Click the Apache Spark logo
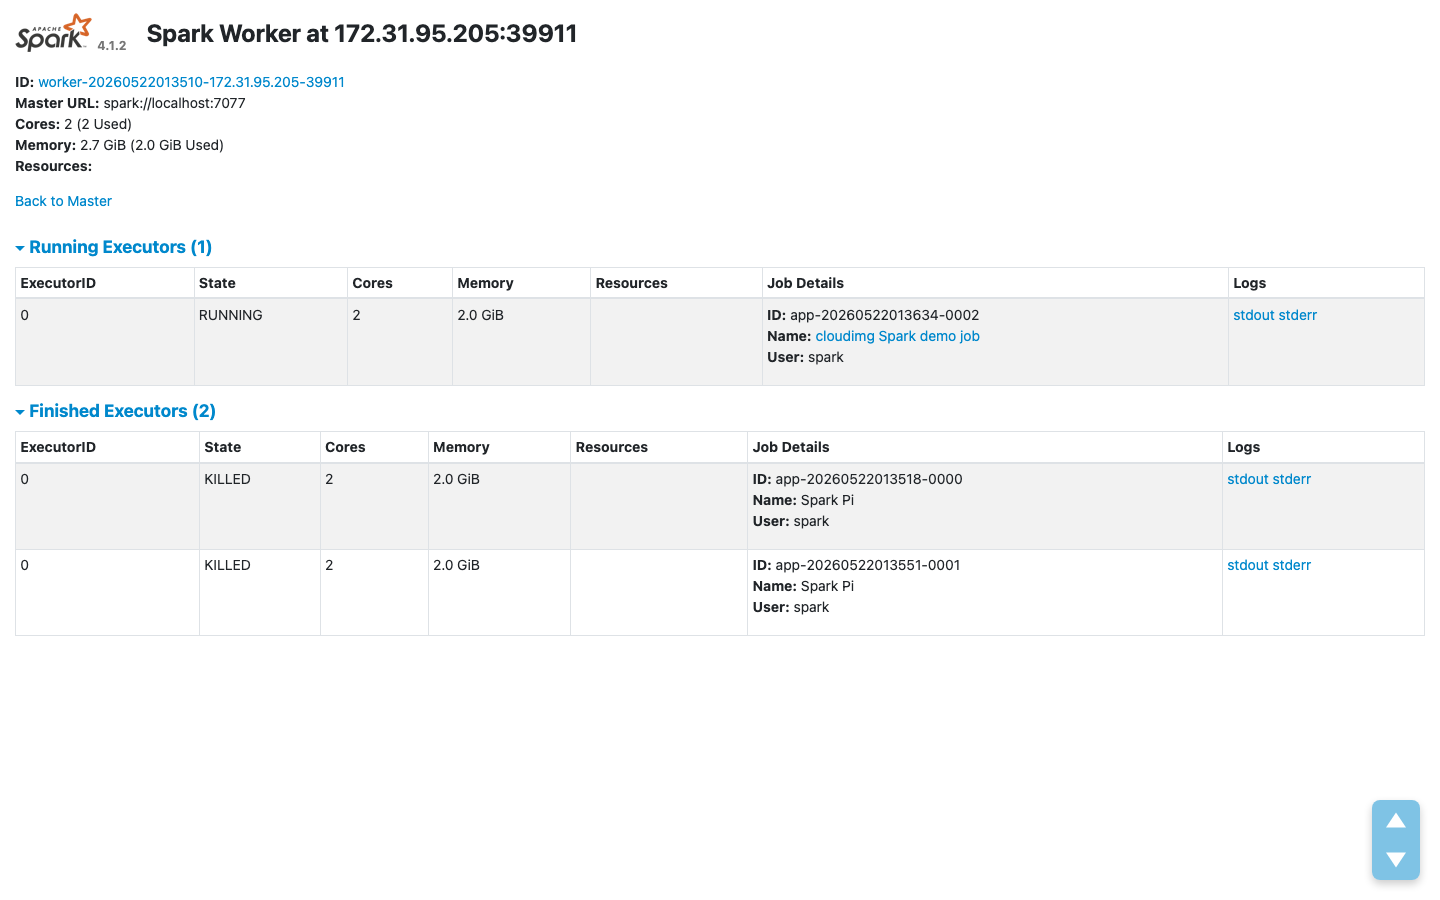The width and height of the screenshot is (1440, 900). [53, 33]
